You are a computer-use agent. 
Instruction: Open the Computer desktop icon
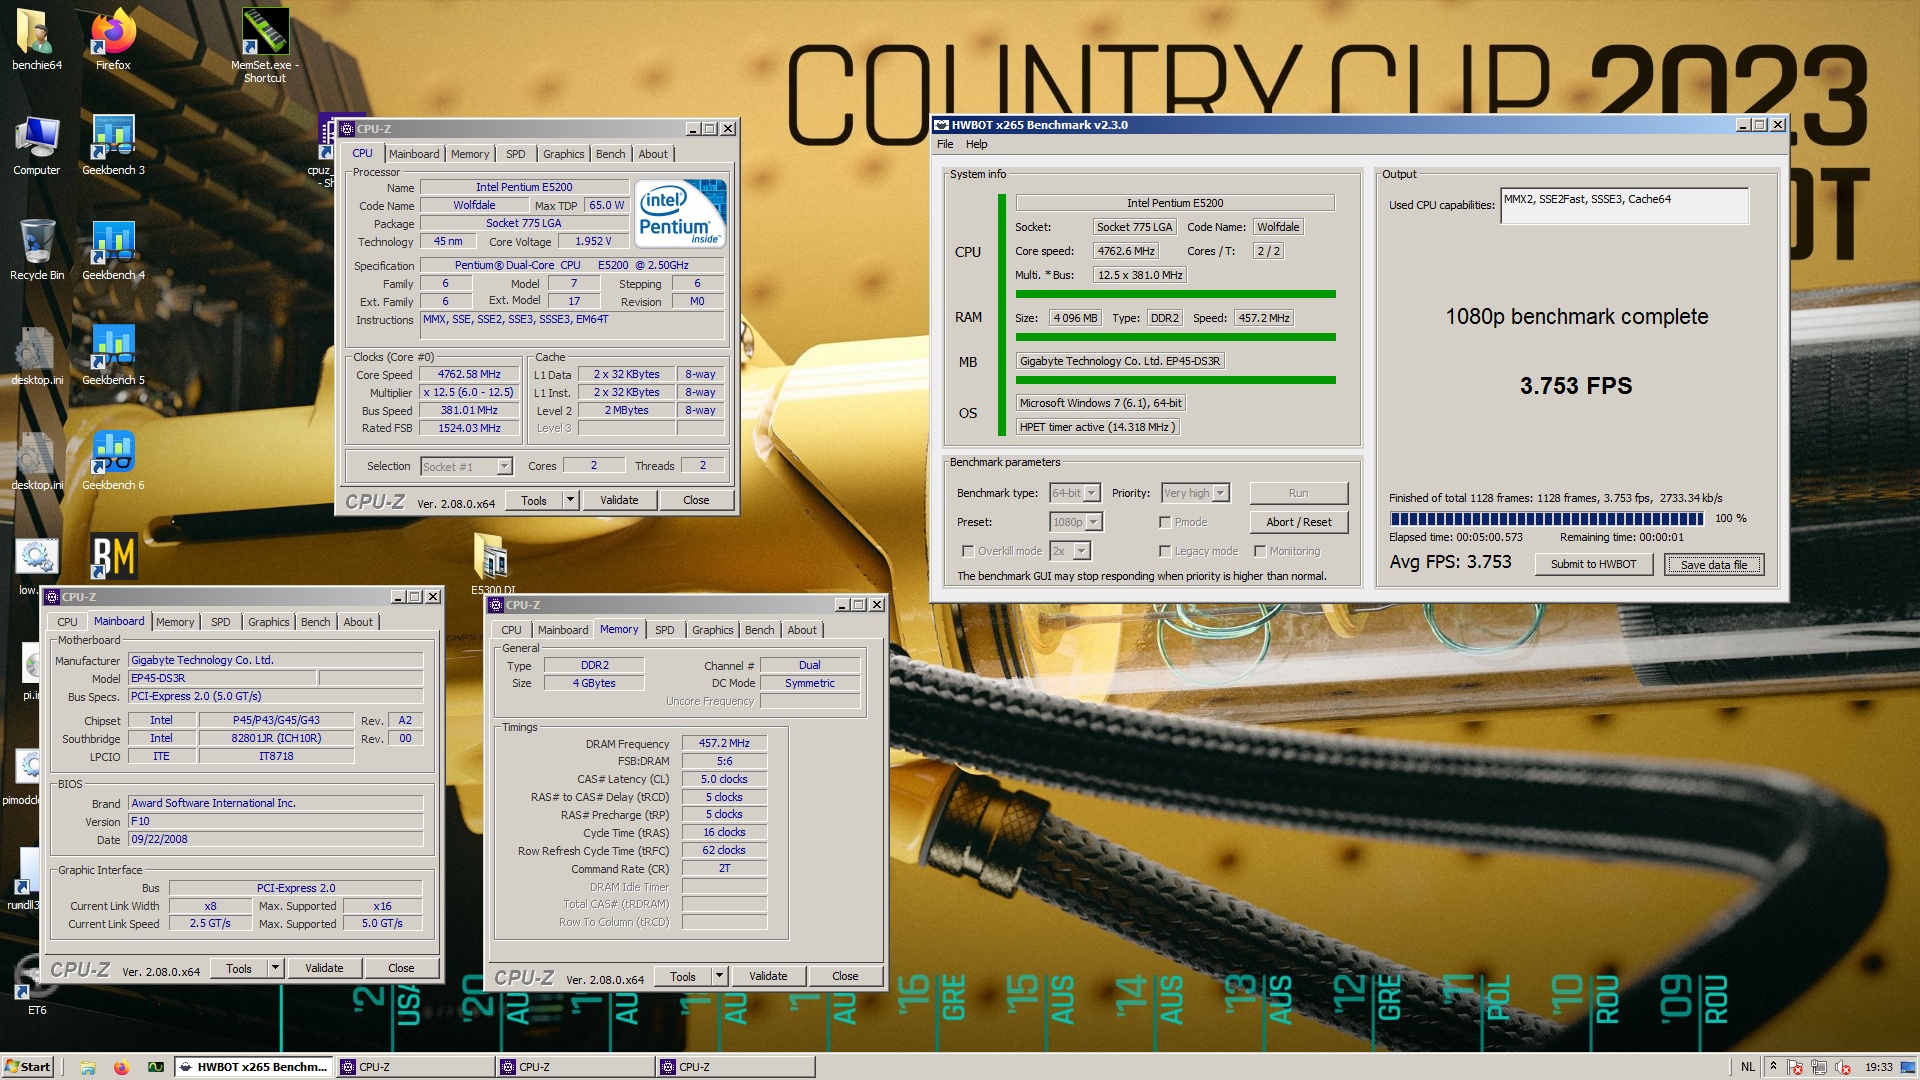pyautogui.click(x=36, y=145)
